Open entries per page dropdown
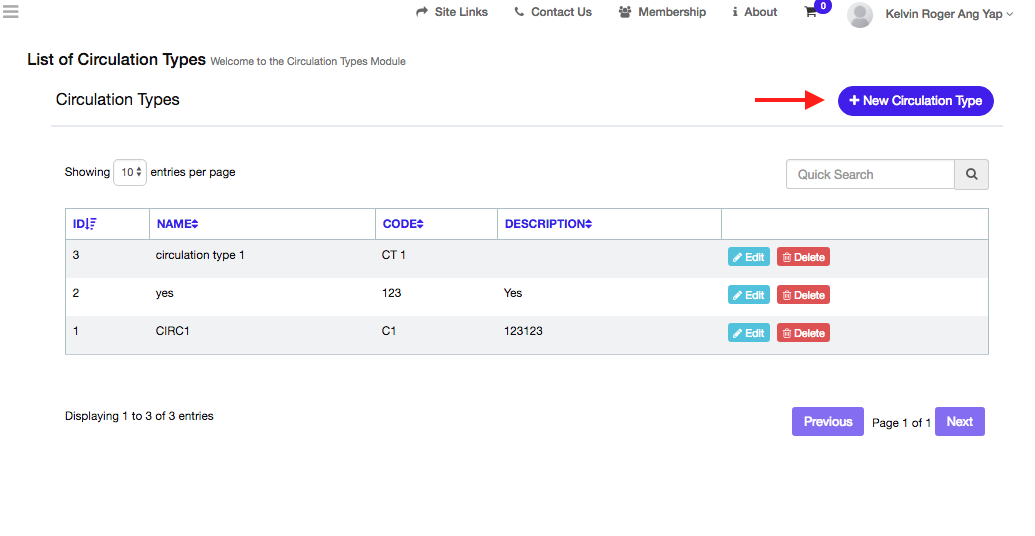 [130, 172]
